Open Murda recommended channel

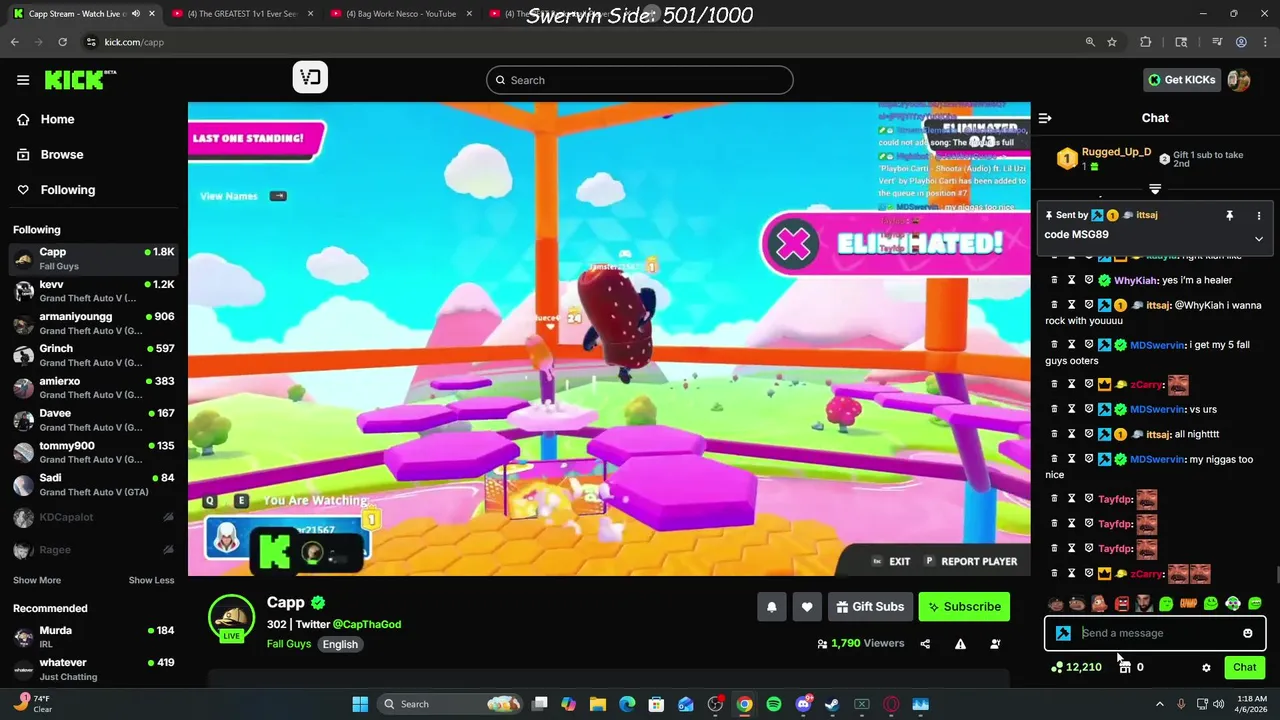(x=93, y=637)
